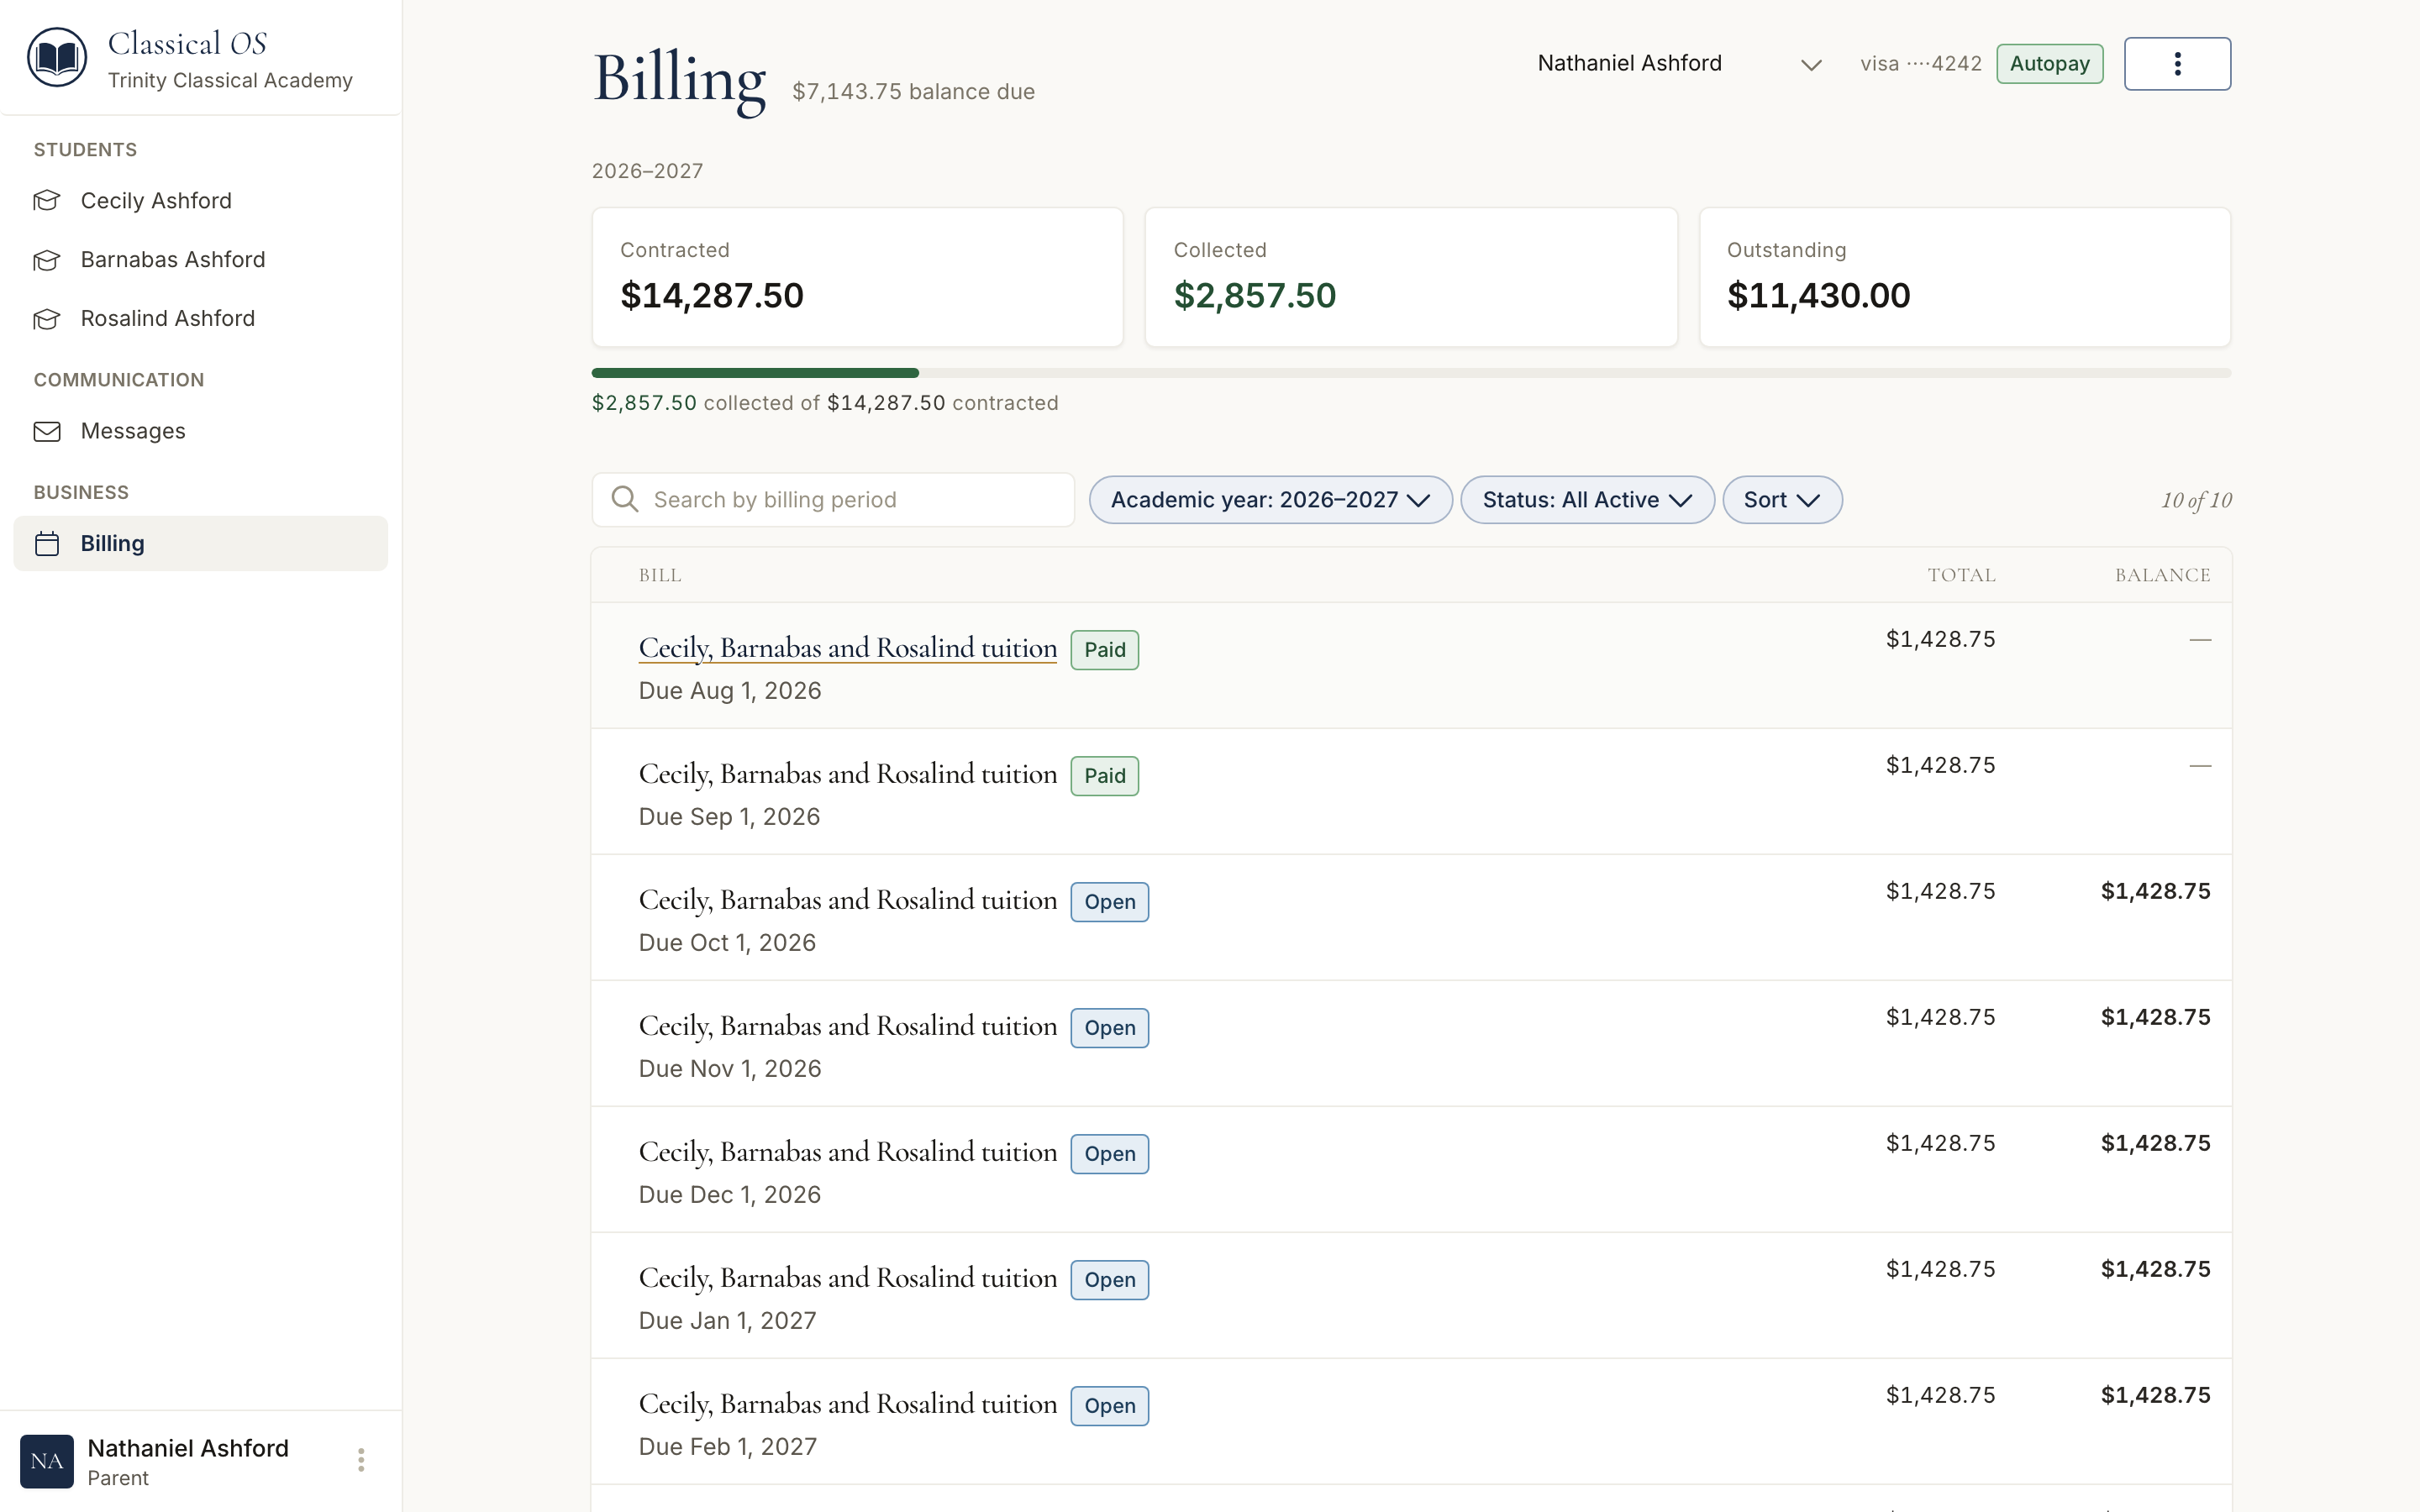This screenshot has height=1512, width=2420.
Task: Click the Billing calendar icon in sidebar
Action: coord(47,544)
